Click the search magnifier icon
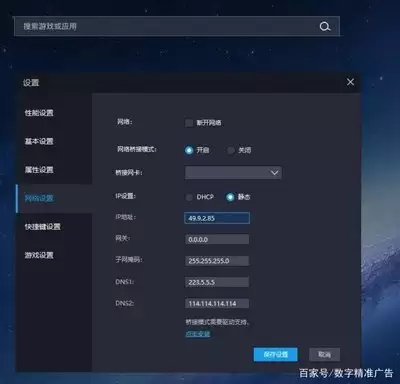The image size is (400, 384). point(325,26)
